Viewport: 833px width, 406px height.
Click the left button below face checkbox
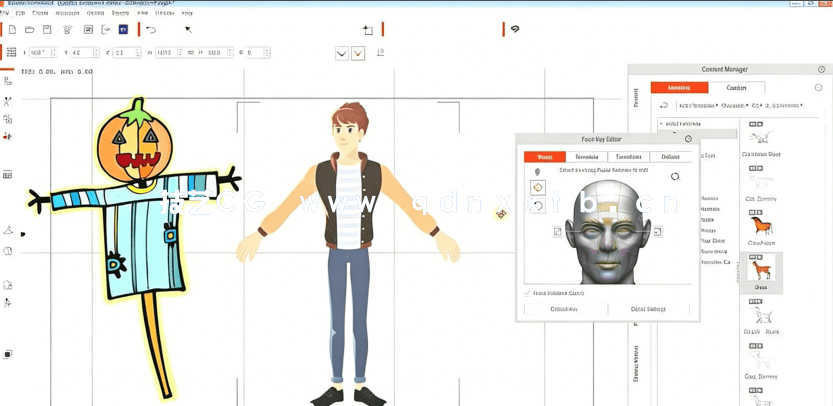tap(563, 309)
